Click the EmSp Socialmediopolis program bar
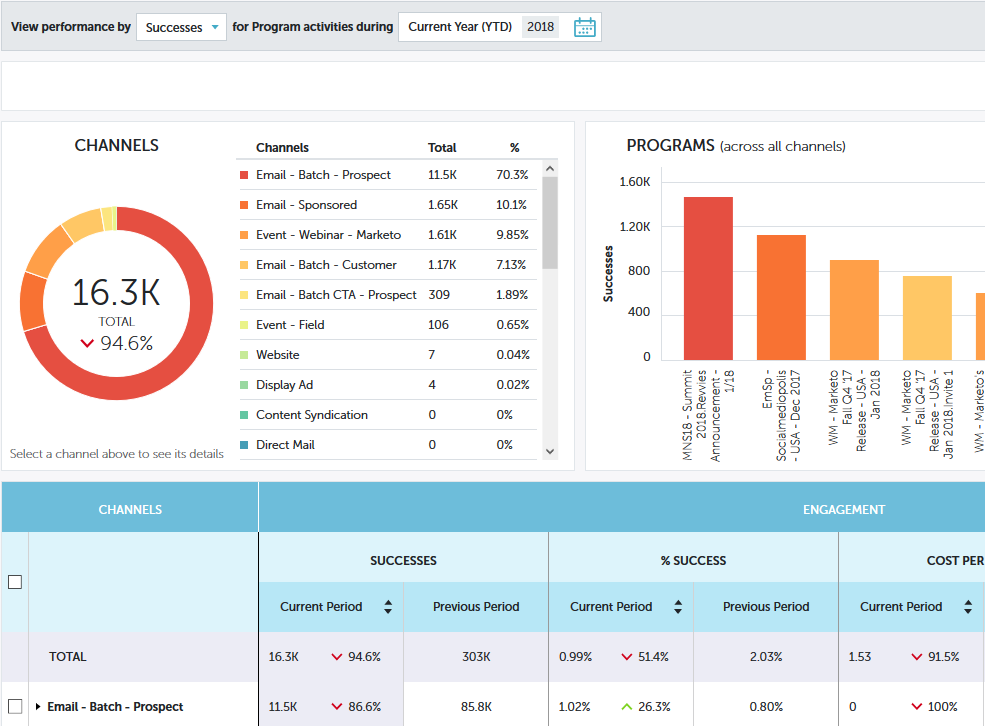Screen dimensions: 985x726 coord(781,297)
